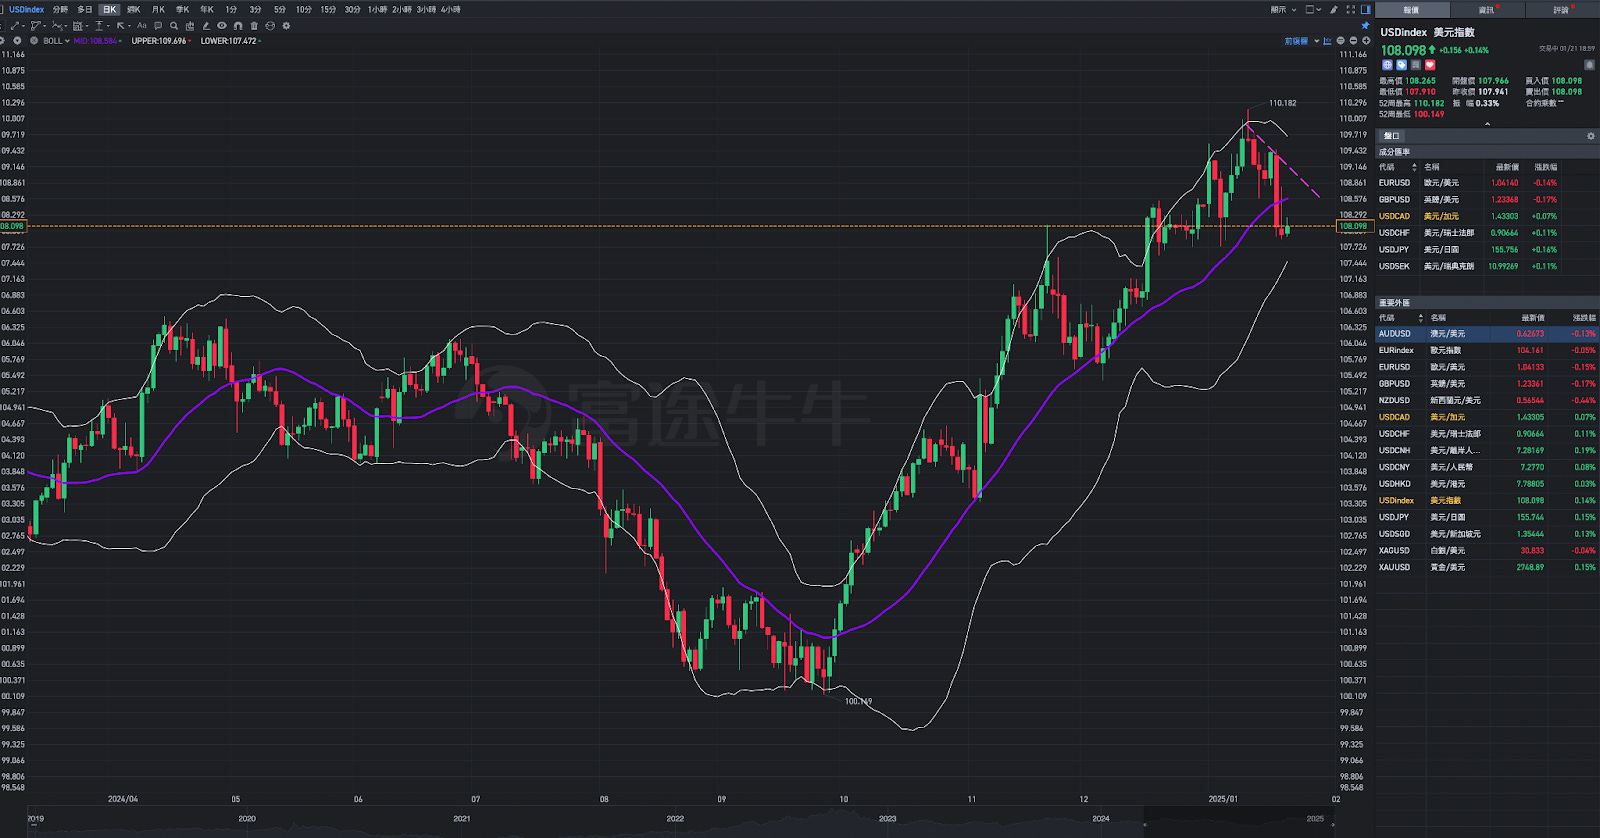Collapse the quote details chevron
The image size is (1600, 838).
[1487, 124]
